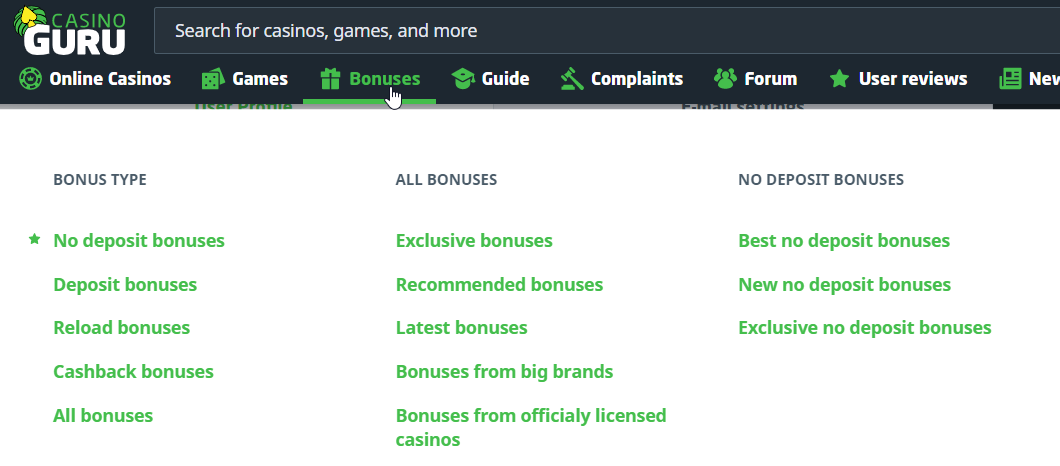Click the Online Casinos chip icon
This screenshot has height=466, width=1060.
(30, 79)
